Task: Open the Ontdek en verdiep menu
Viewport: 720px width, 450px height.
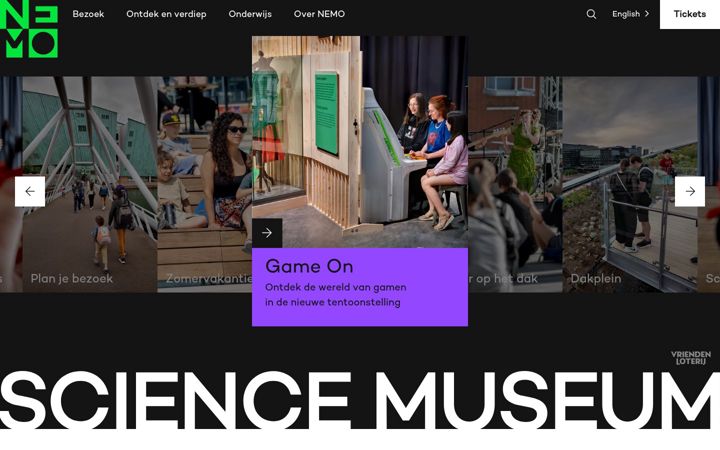Action: coord(166,14)
